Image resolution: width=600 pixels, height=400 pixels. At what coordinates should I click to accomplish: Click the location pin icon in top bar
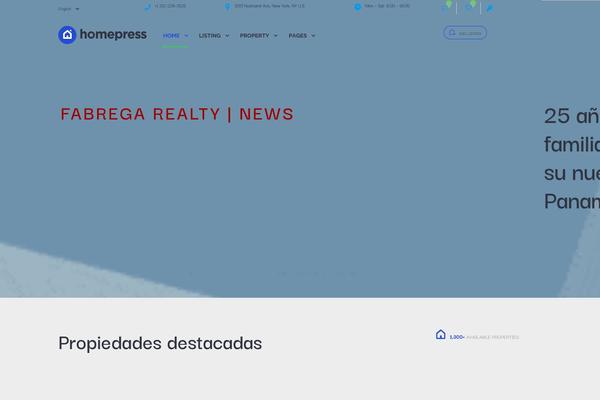point(227,7)
